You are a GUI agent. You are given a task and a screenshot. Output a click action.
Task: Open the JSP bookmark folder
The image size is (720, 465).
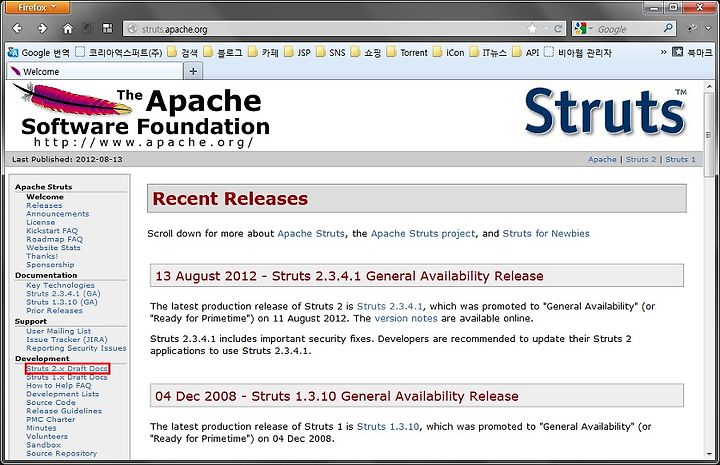point(297,52)
